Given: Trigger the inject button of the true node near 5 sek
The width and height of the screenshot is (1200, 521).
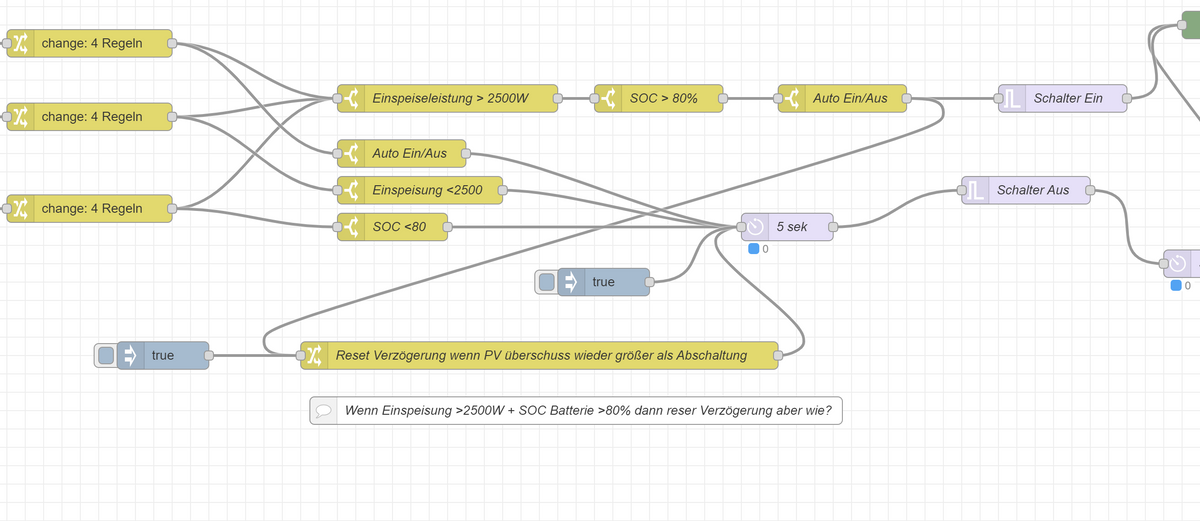Looking at the screenshot, I should pyautogui.click(x=546, y=282).
